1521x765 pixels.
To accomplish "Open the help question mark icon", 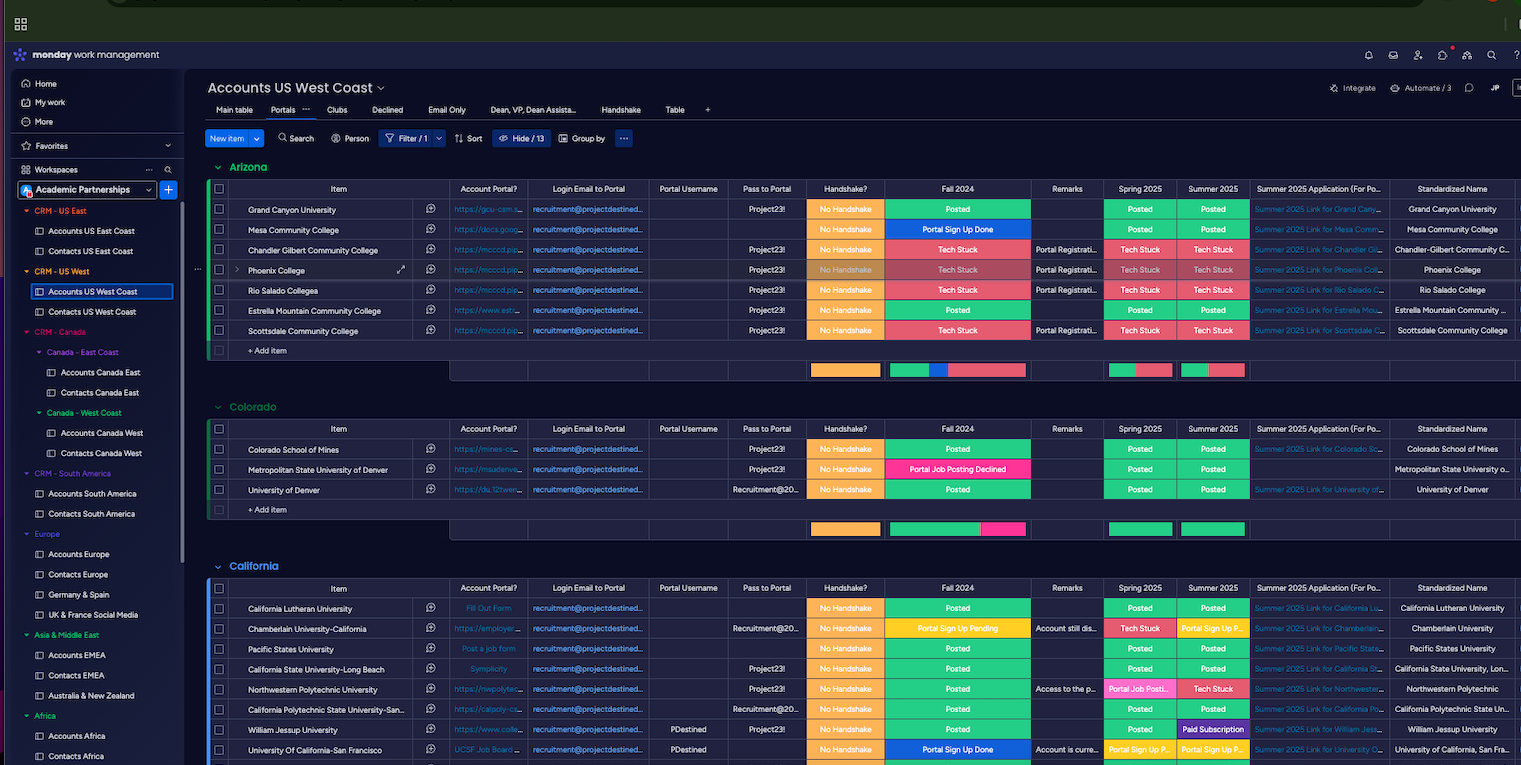I will (1516, 55).
